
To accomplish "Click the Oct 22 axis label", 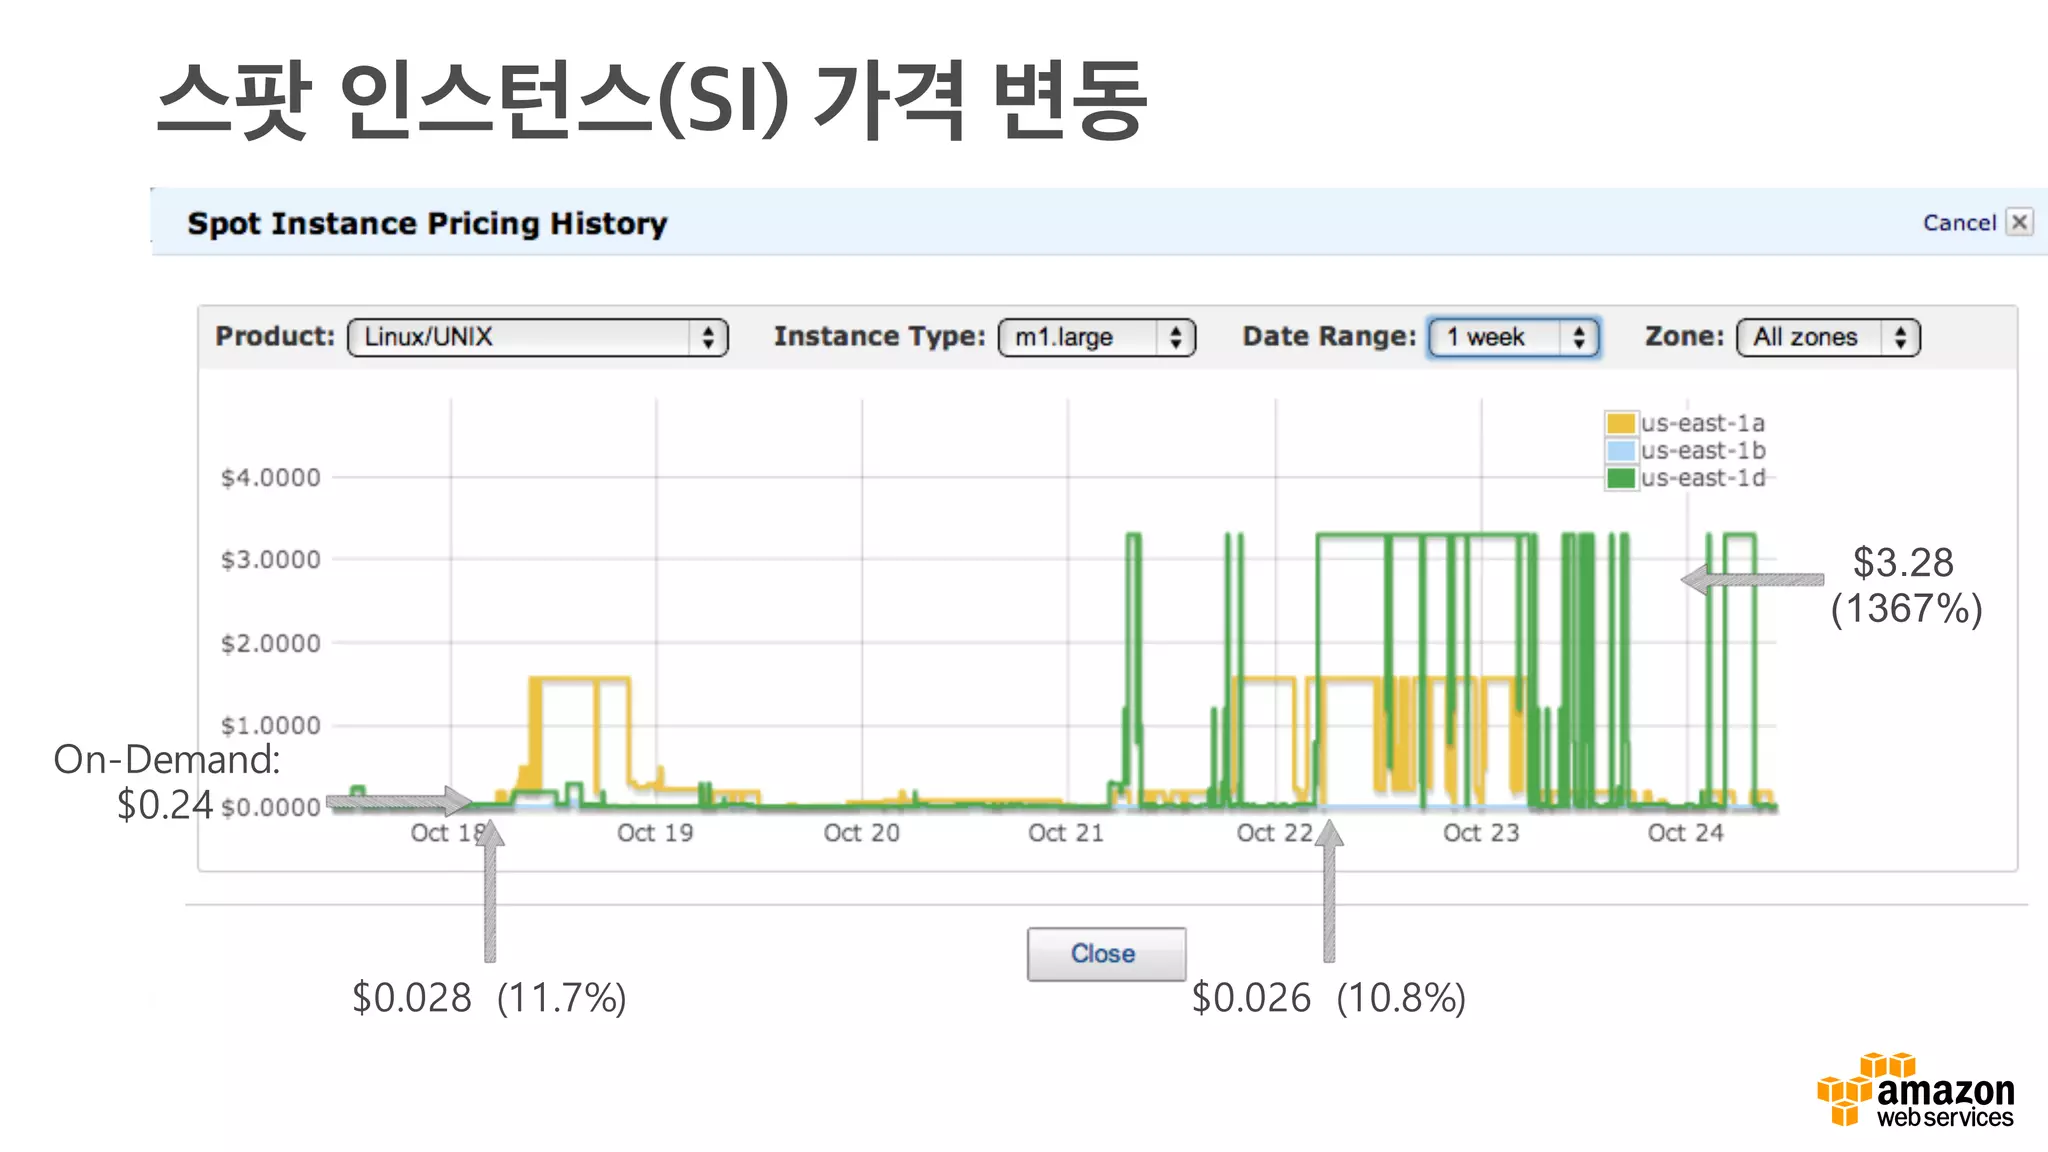I will coord(1274,833).
